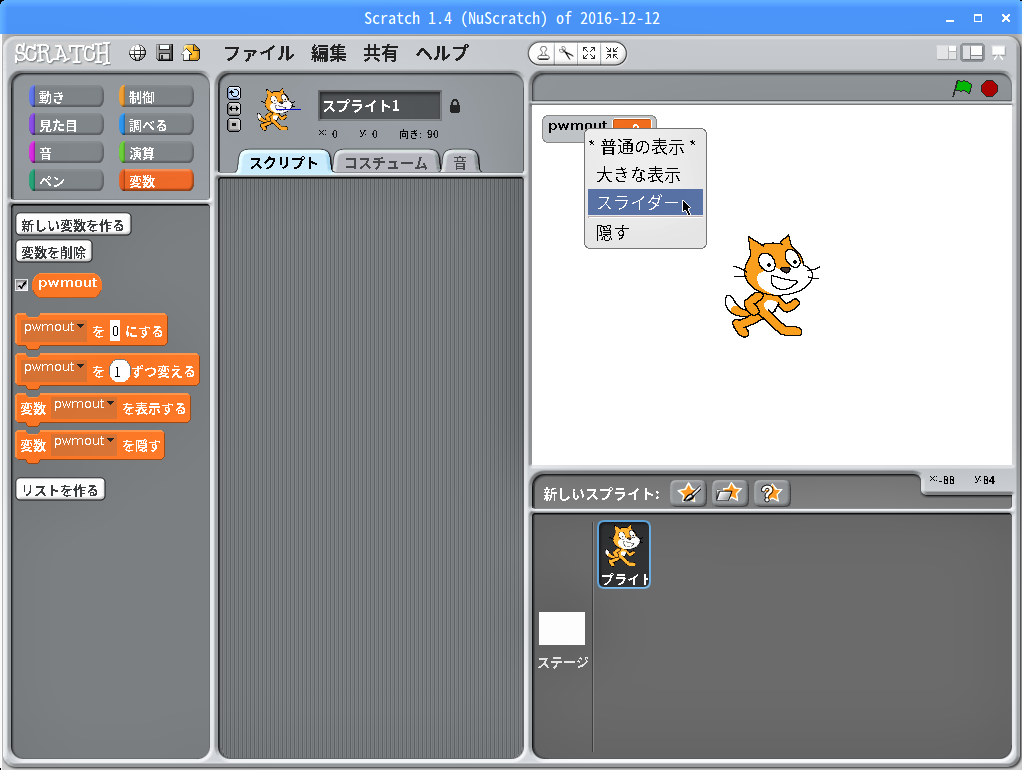The height and width of the screenshot is (770, 1022).
Task: Click リストを作る button
Action: (60, 490)
